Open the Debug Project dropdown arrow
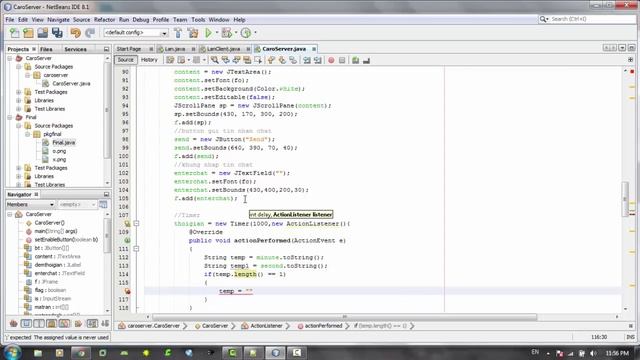The height and width of the screenshot is (360, 640). (236, 33)
